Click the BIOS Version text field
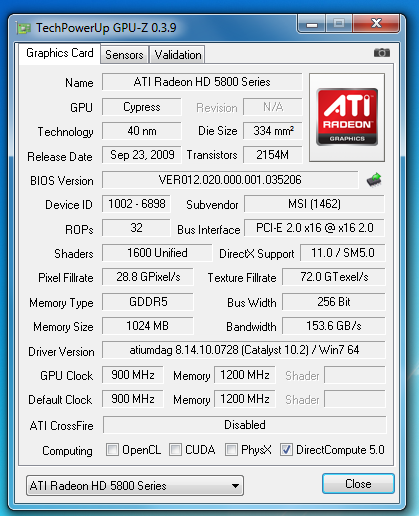Viewport: 419px width, 516px height. coord(230,180)
